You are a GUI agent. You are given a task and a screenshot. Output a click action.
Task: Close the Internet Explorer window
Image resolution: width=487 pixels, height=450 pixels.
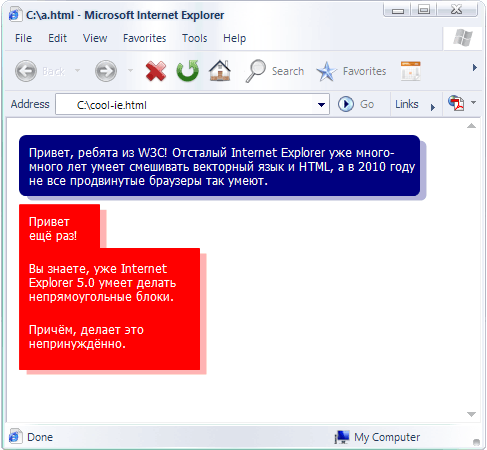pyautogui.click(x=457, y=10)
